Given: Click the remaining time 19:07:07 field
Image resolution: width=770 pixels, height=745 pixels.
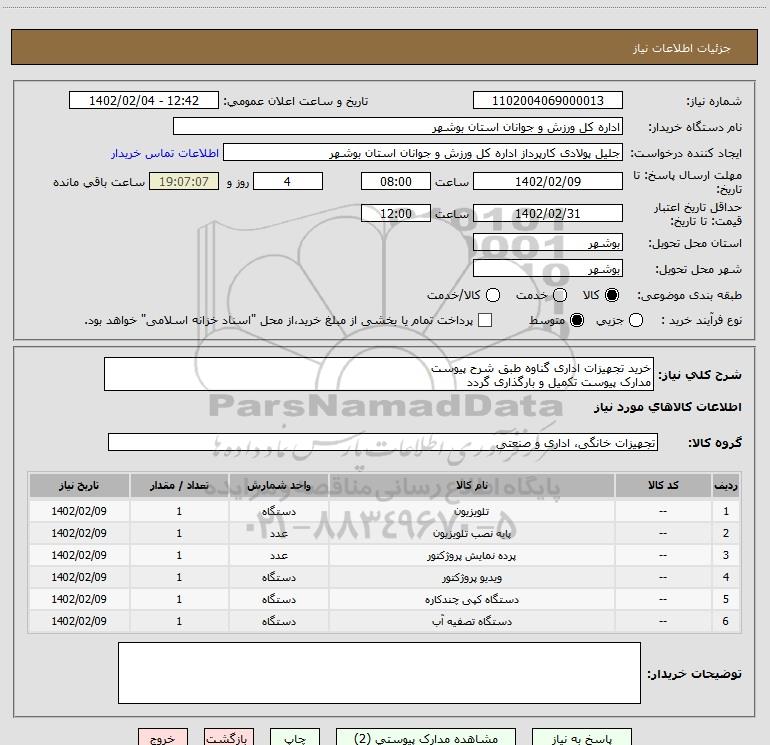Looking at the screenshot, I should [x=184, y=181].
